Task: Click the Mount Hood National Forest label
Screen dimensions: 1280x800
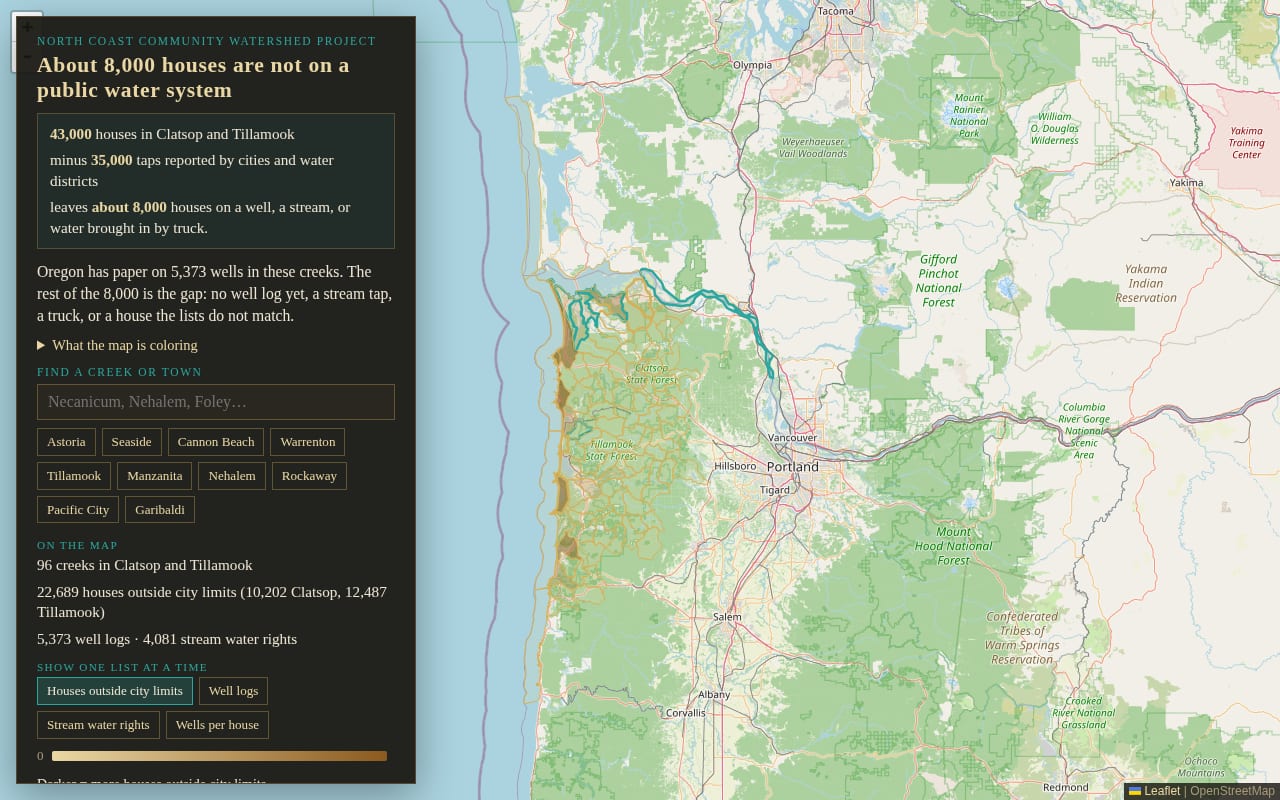Action: (953, 546)
